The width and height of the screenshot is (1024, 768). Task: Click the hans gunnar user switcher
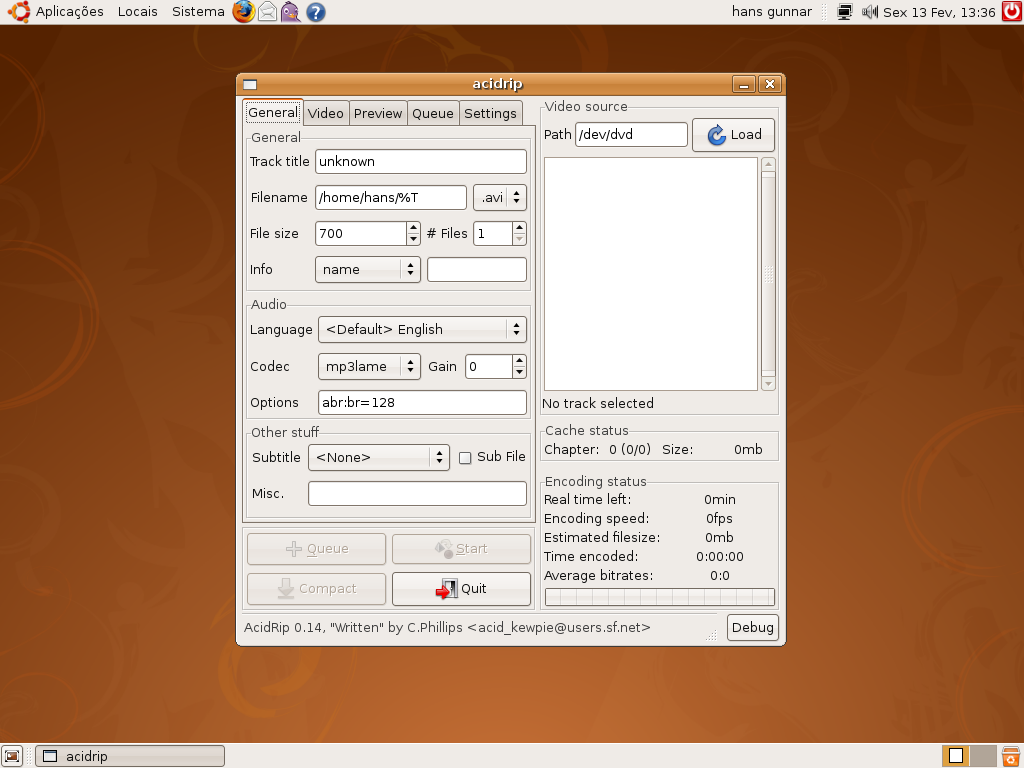point(771,12)
